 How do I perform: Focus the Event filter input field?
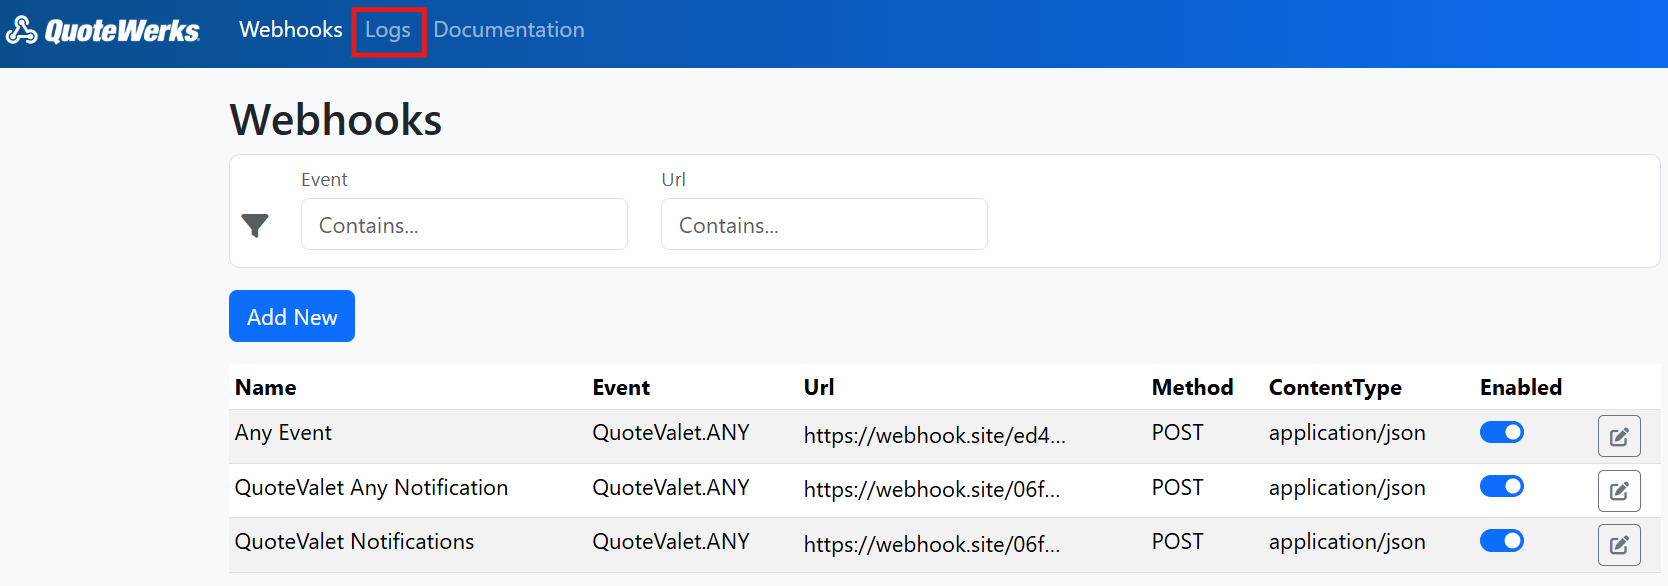[x=464, y=225]
